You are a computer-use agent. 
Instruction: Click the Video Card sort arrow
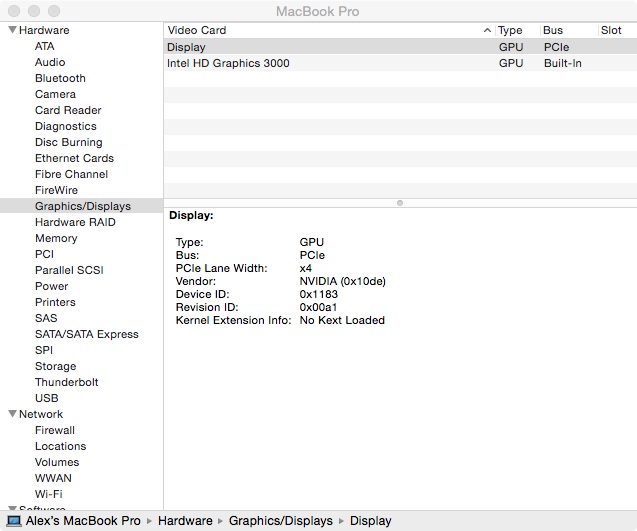click(x=487, y=30)
